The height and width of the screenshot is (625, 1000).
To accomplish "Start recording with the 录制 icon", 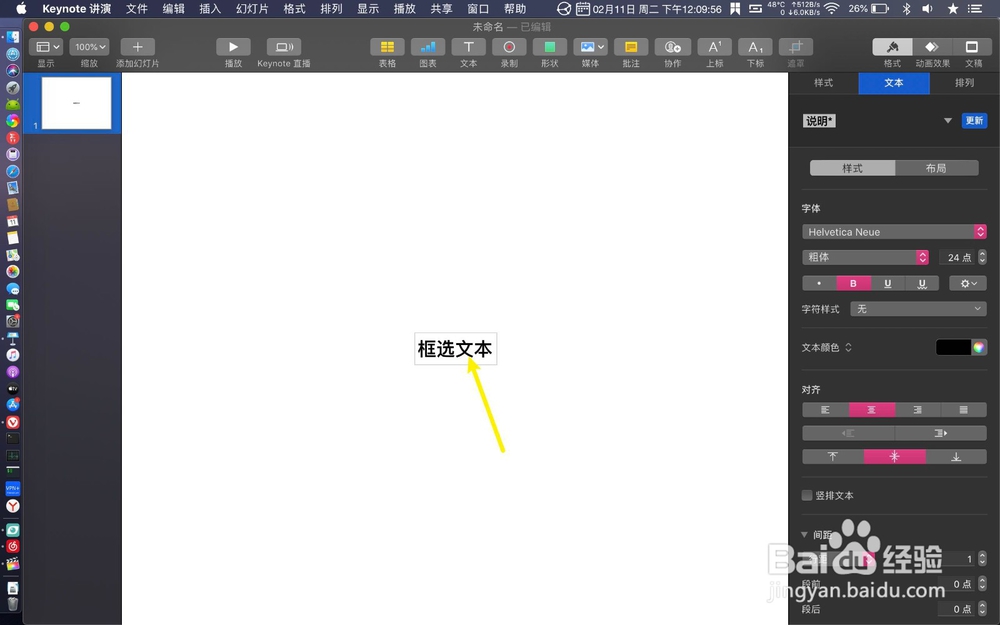I will (509, 47).
